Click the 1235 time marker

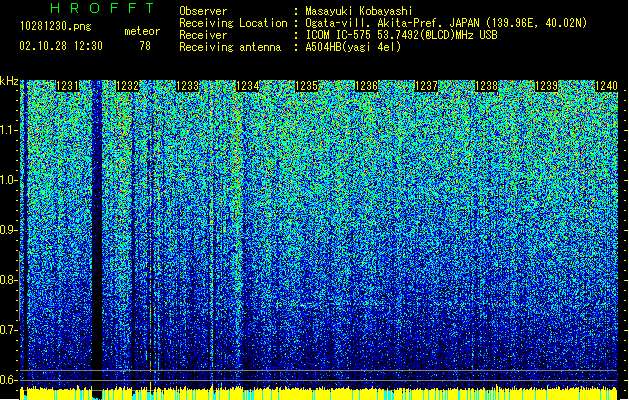pyautogui.click(x=306, y=86)
